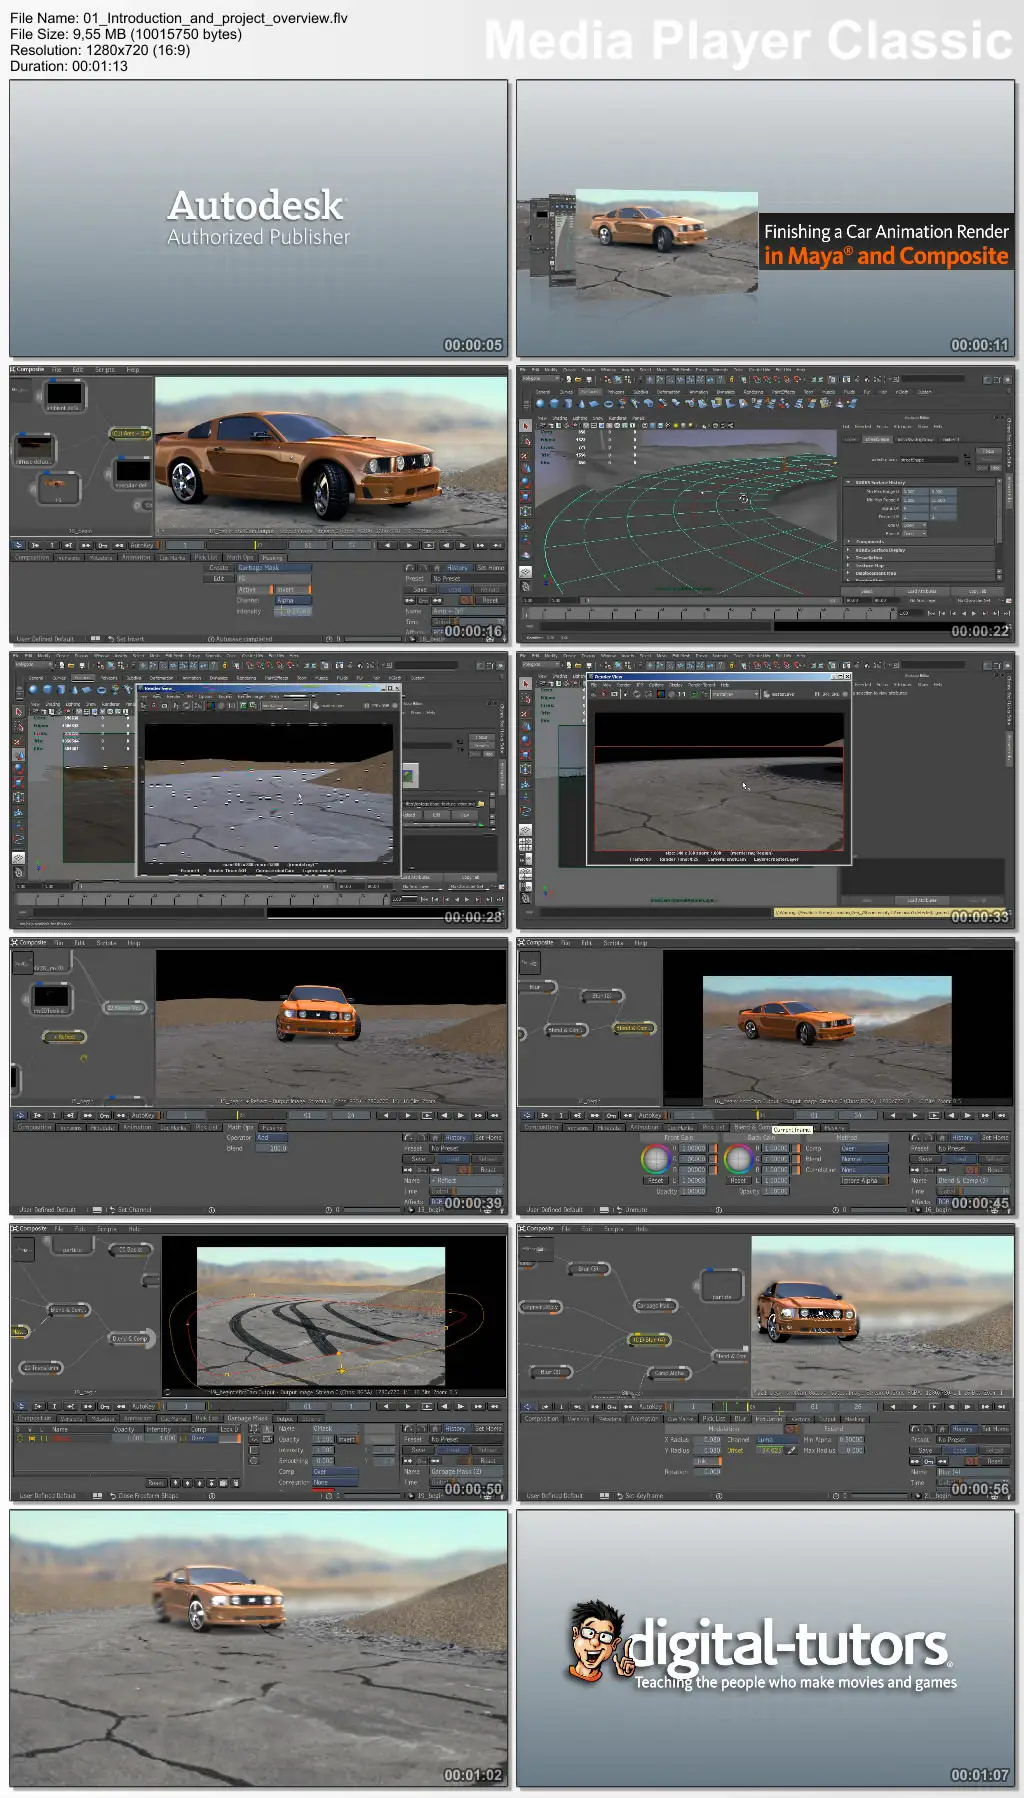Image resolution: width=1024 pixels, height=1798 pixels.
Task: Toggle Ignore Alpha in 00:00:45 thumbnail
Action: (x=863, y=1180)
